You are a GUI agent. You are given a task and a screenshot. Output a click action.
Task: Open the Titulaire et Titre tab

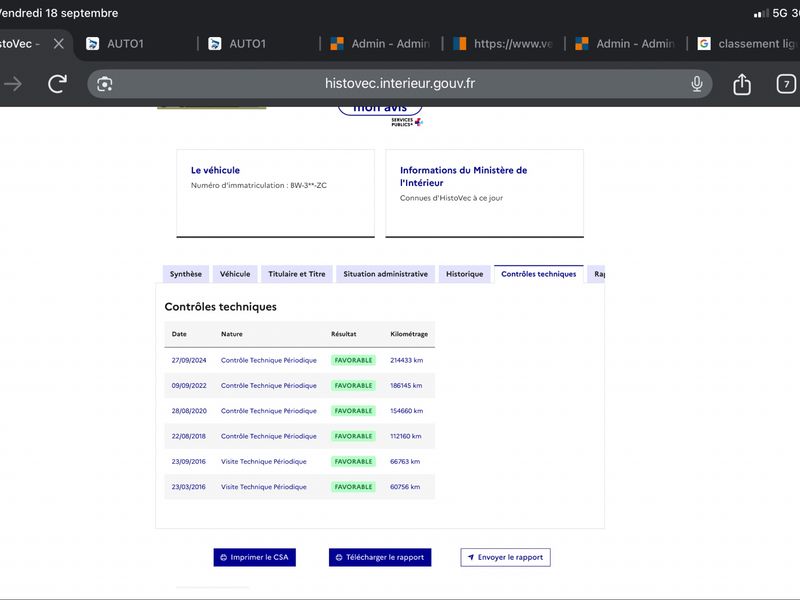coord(297,274)
